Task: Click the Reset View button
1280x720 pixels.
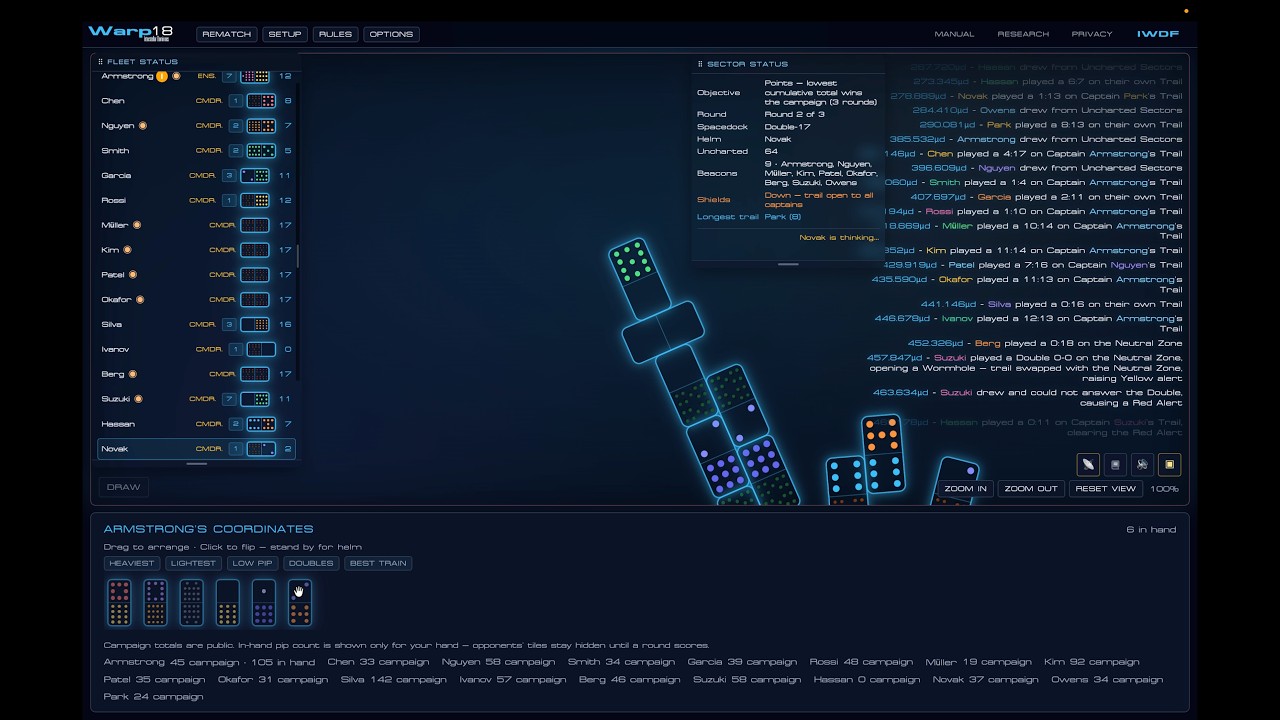Action: point(1106,489)
